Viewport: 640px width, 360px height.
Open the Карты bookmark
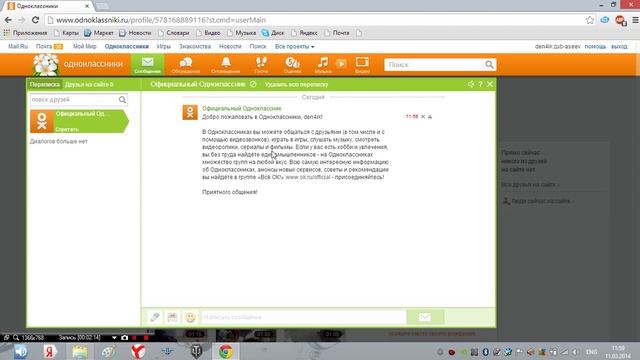click(66, 33)
